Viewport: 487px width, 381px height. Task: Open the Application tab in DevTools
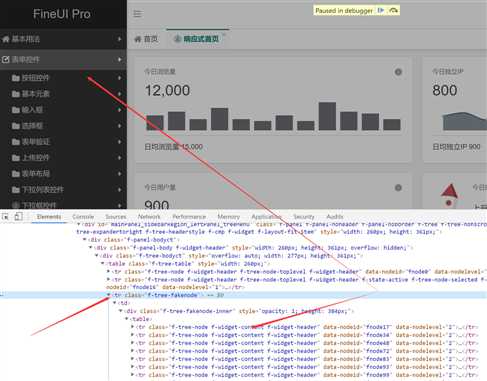click(x=266, y=217)
